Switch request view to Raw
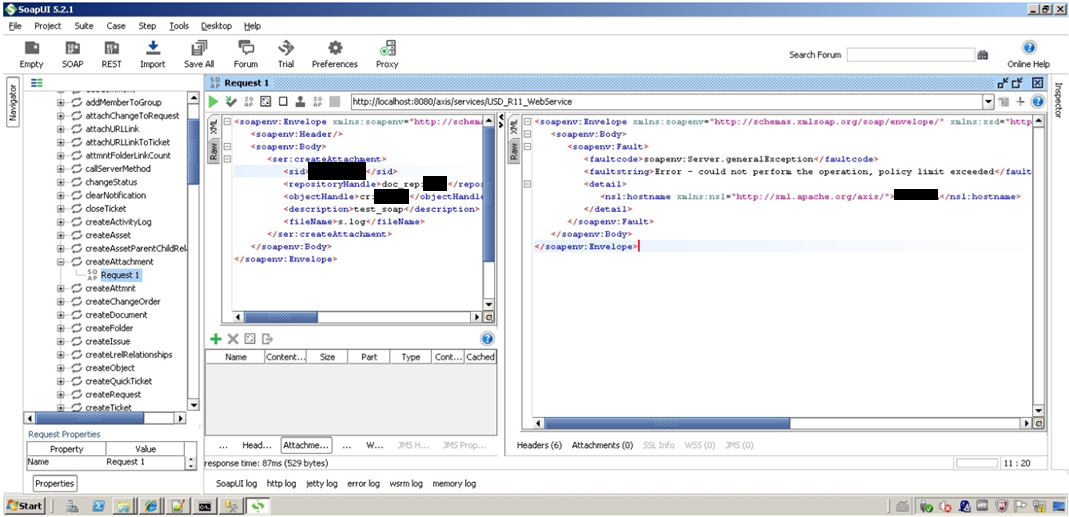The image size is (1069, 517). pyautogui.click(x=213, y=151)
